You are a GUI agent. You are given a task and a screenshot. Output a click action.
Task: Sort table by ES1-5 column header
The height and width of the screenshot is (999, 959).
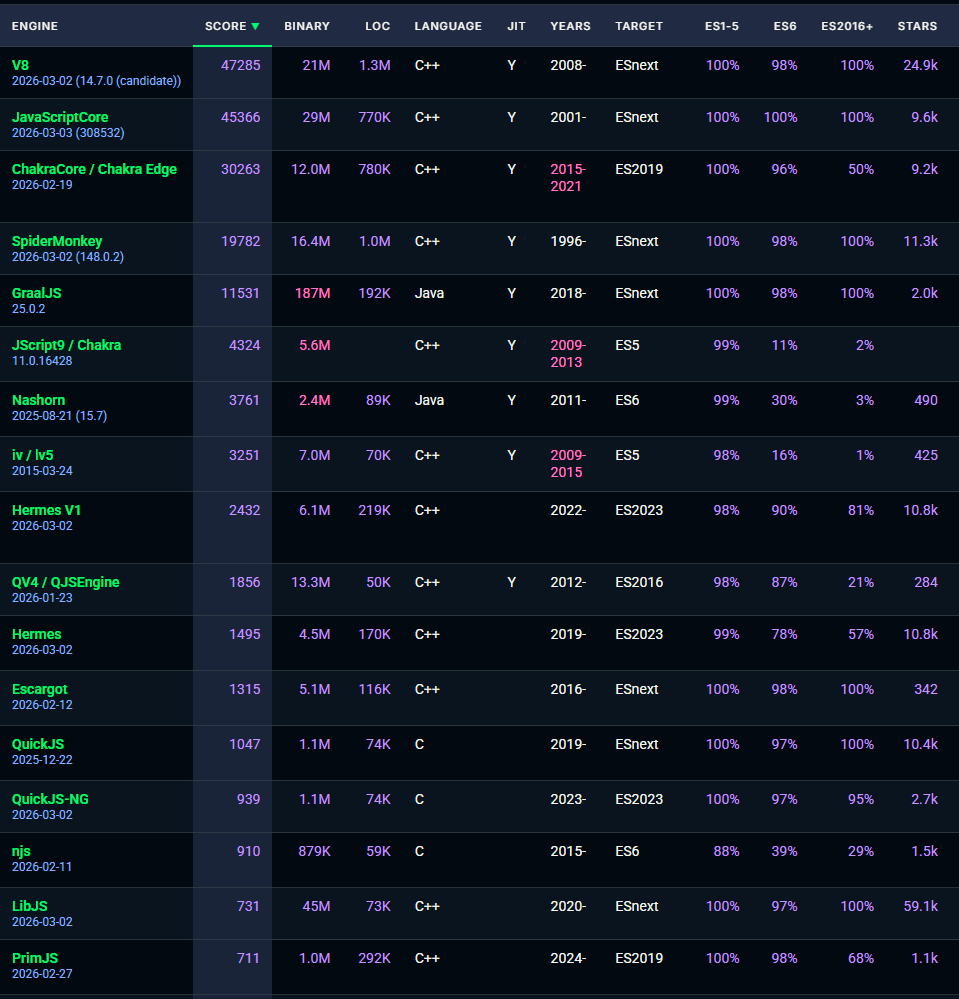coord(721,26)
